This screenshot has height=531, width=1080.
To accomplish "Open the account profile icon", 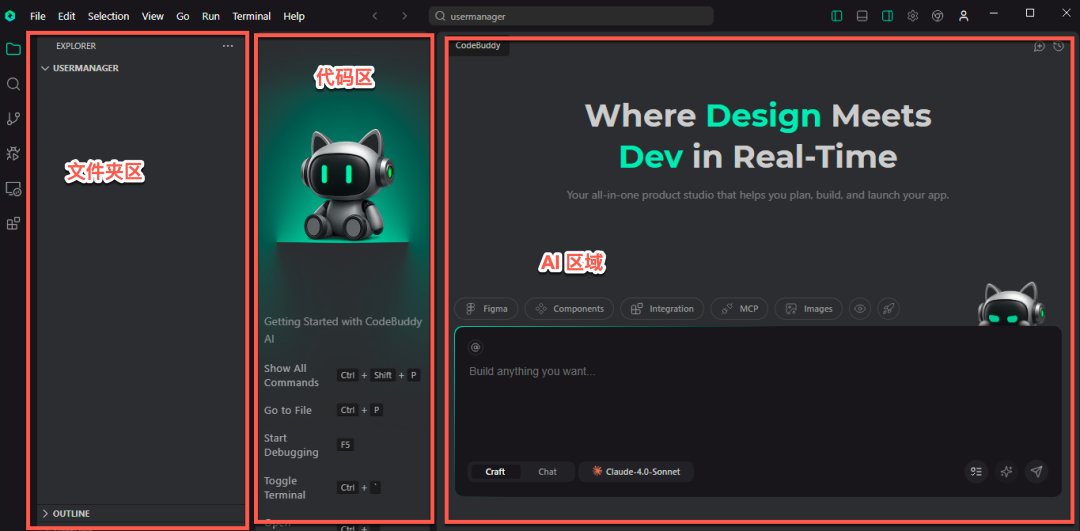I will [x=964, y=16].
